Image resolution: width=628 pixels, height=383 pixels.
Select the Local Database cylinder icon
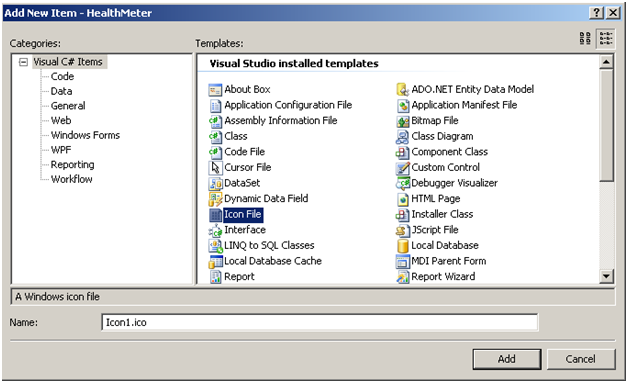click(403, 246)
